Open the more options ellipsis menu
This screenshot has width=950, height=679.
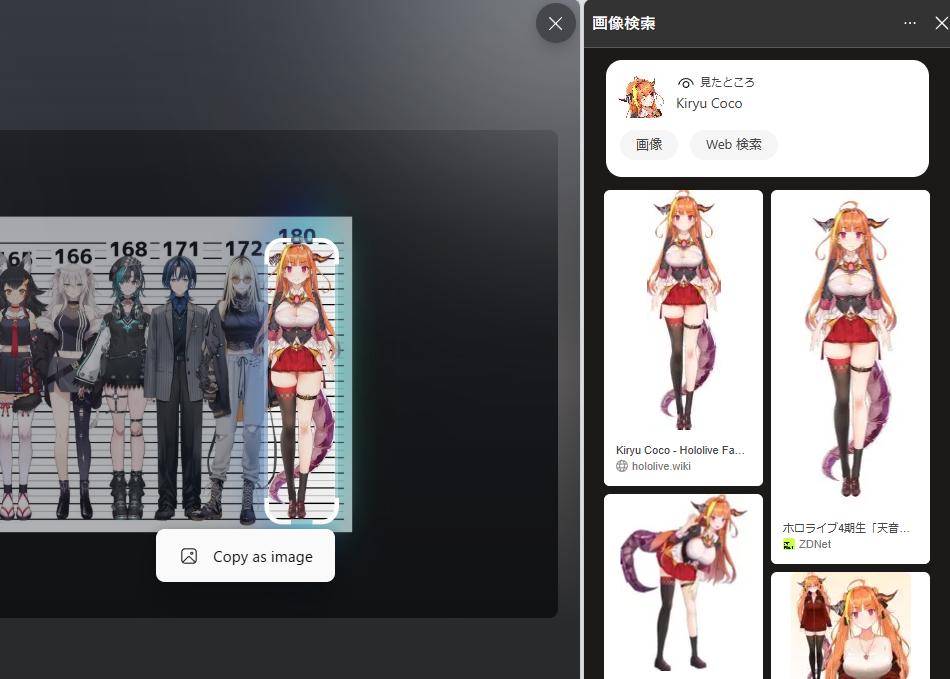point(909,23)
